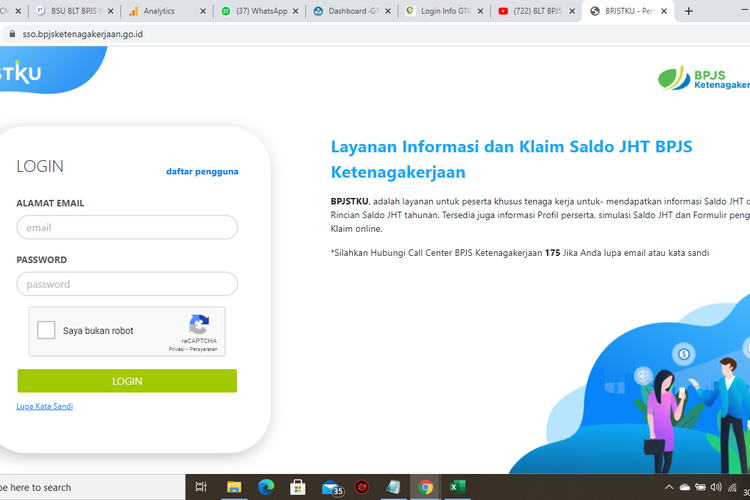Image resolution: width=750 pixels, height=500 pixels.
Task: Launch Microsoft Edge from taskbar
Action: point(266,487)
